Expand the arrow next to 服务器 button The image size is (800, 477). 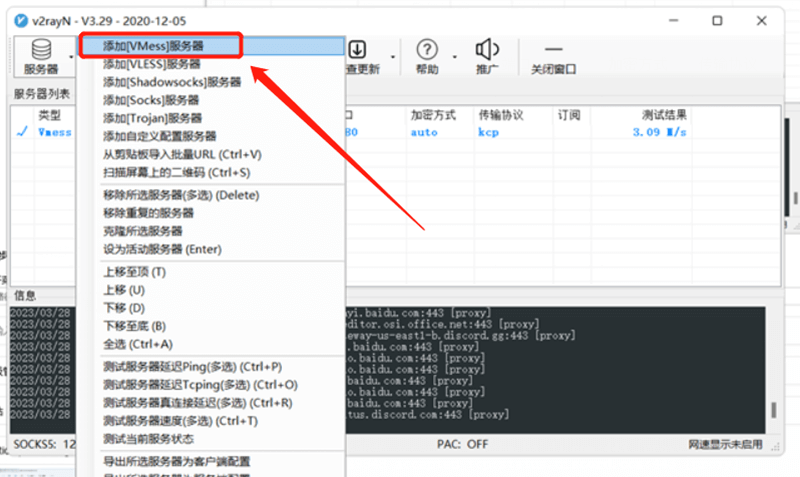pos(71,57)
